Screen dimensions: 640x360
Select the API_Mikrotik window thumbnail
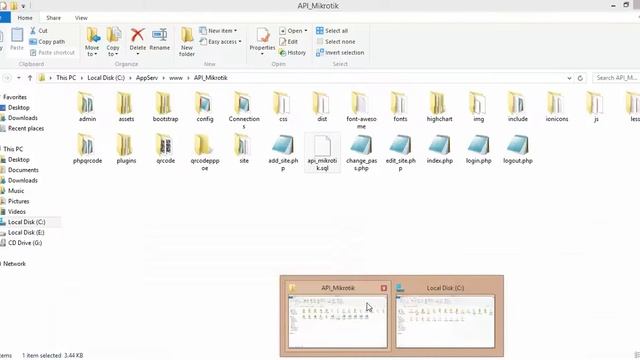point(338,315)
